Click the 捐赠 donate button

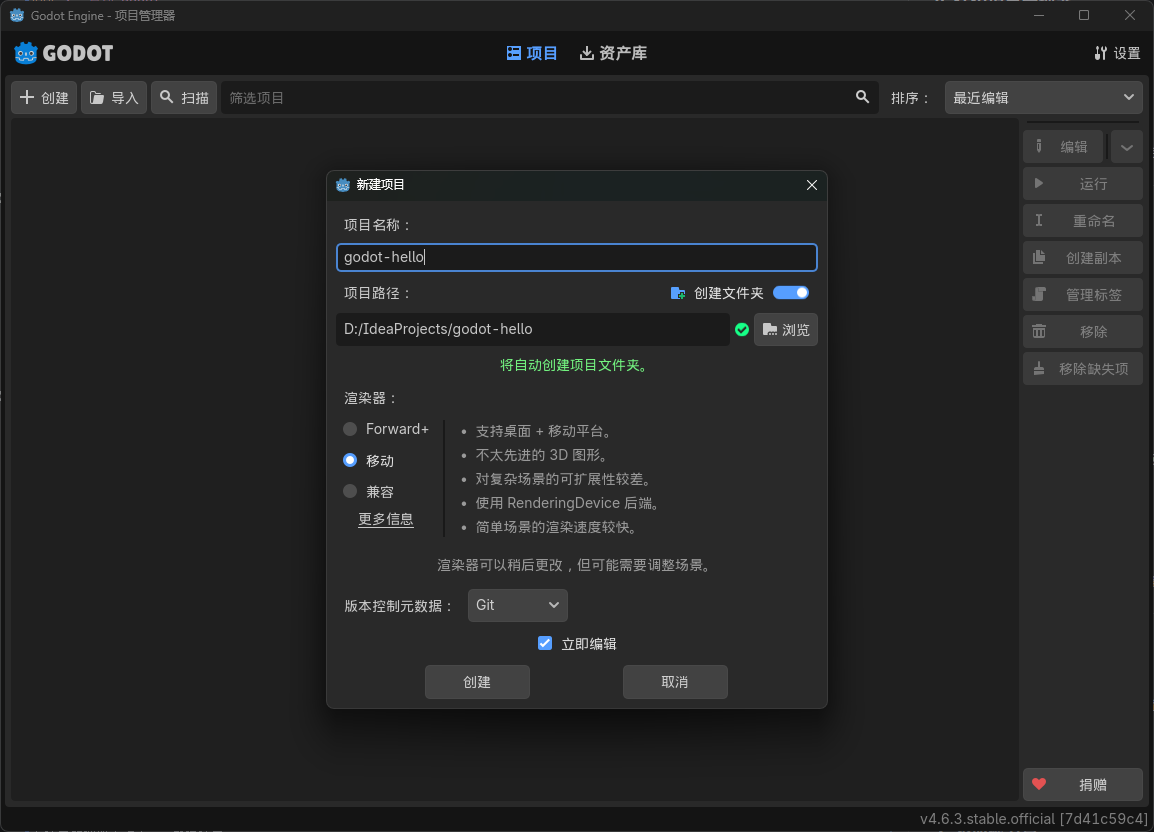(x=1083, y=784)
